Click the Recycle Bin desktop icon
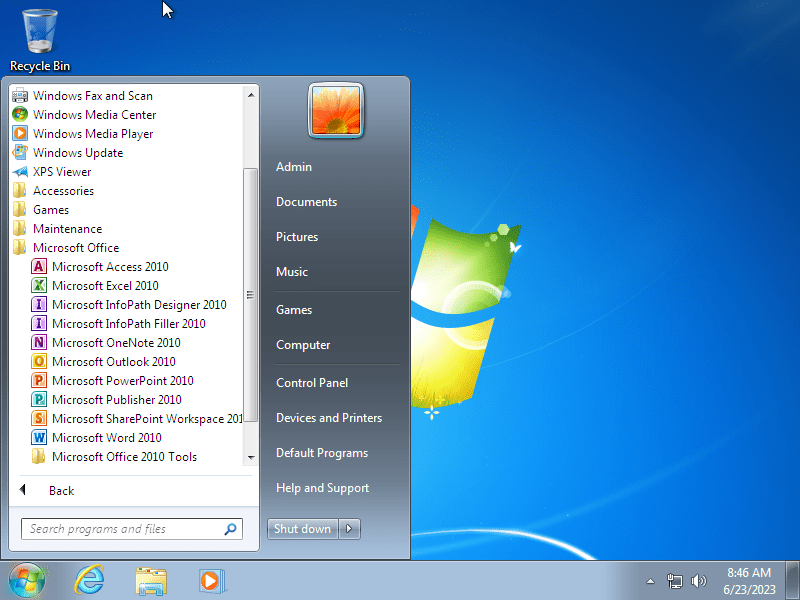The width and height of the screenshot is (800, 600). (x=40, y=40)
